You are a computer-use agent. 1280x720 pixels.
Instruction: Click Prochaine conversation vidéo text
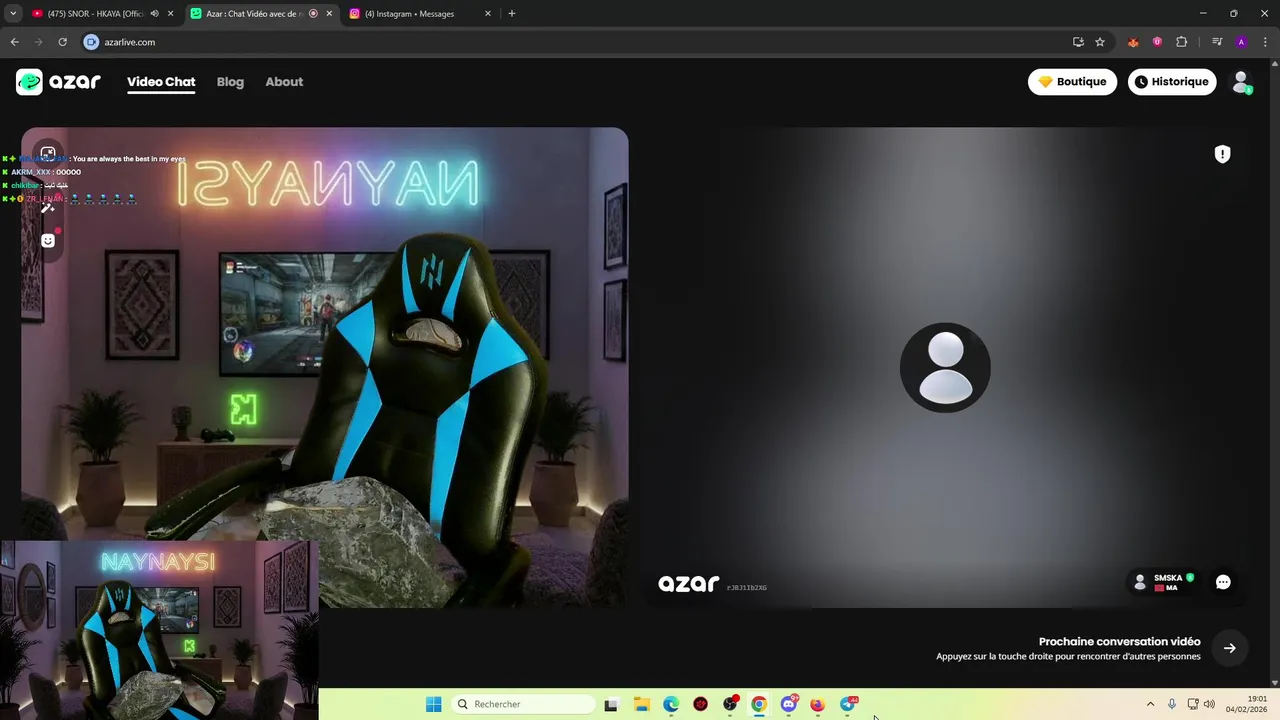pyautogui.click(x=1119, y=642)
